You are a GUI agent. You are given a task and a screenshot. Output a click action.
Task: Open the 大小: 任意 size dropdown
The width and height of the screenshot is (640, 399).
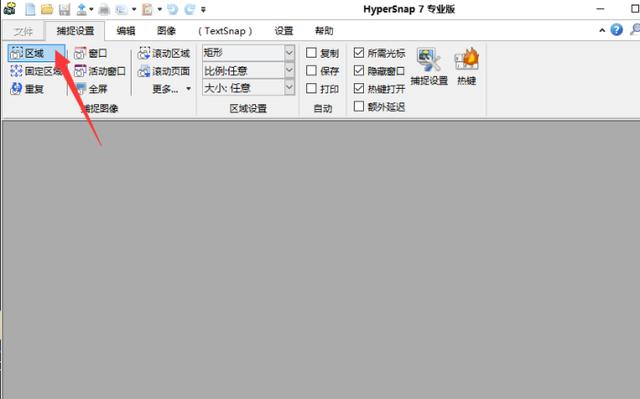(289, 88)
